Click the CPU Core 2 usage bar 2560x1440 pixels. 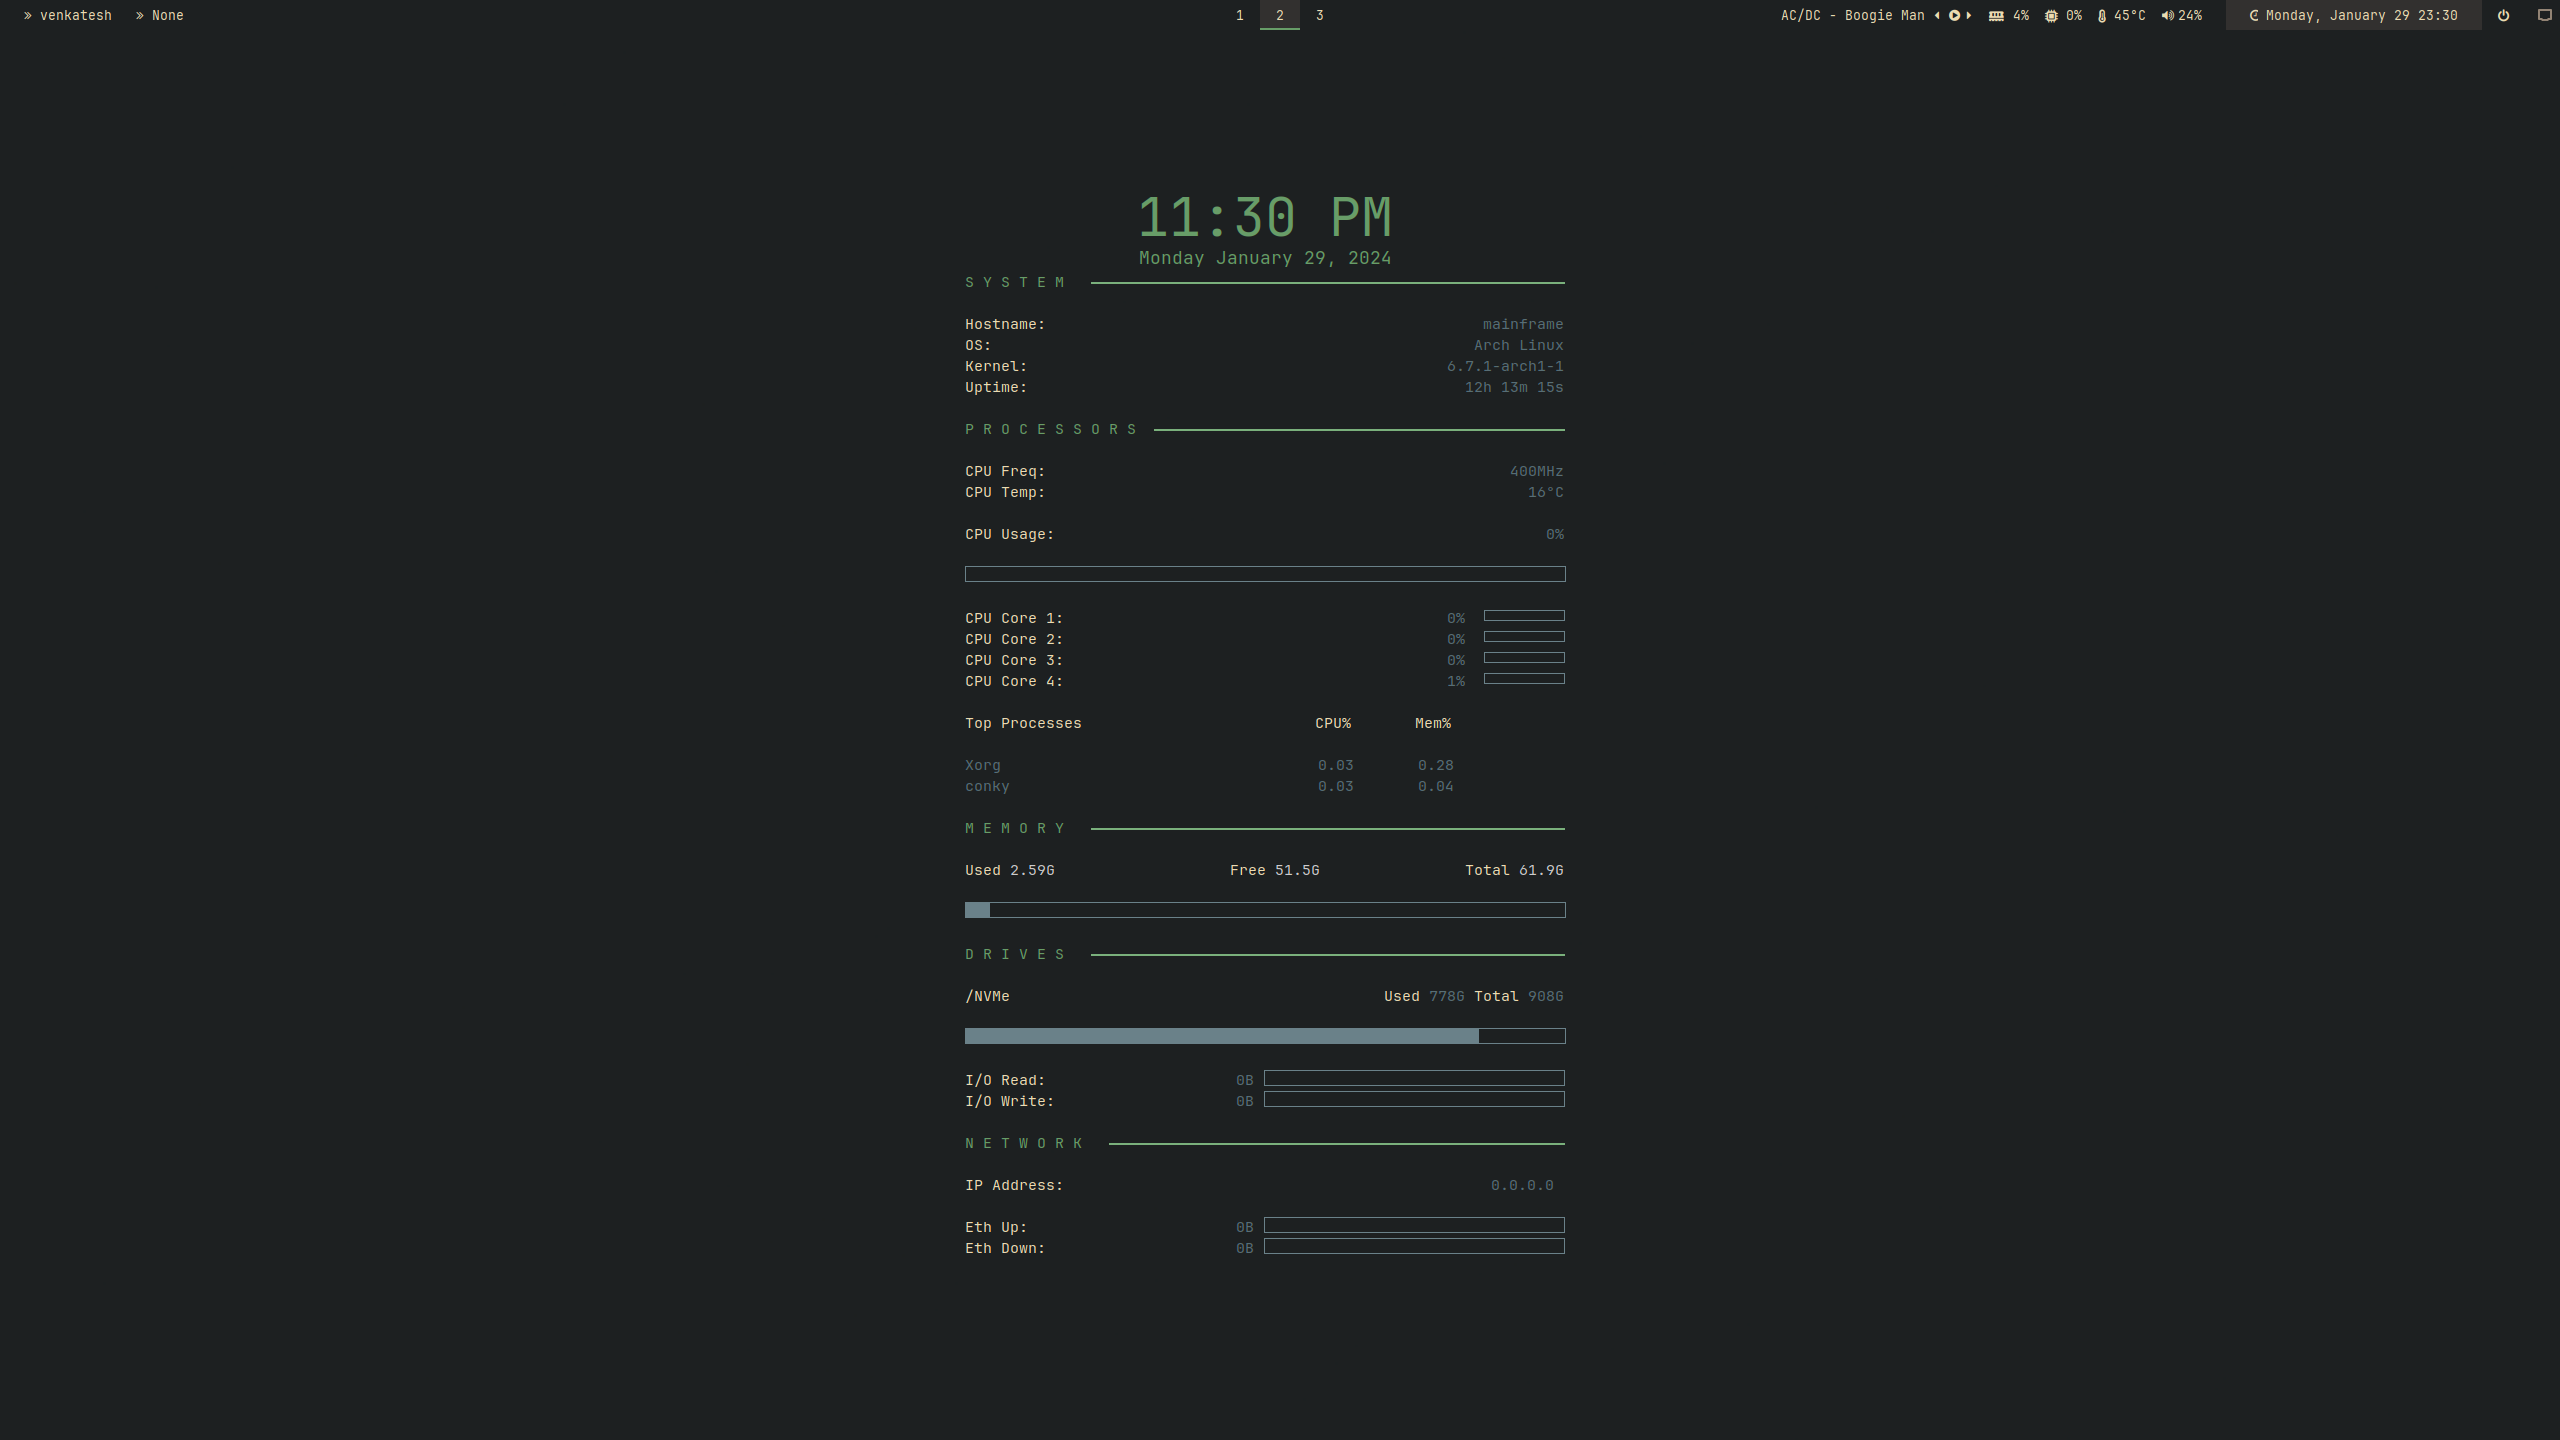[x=1524, y=637]
